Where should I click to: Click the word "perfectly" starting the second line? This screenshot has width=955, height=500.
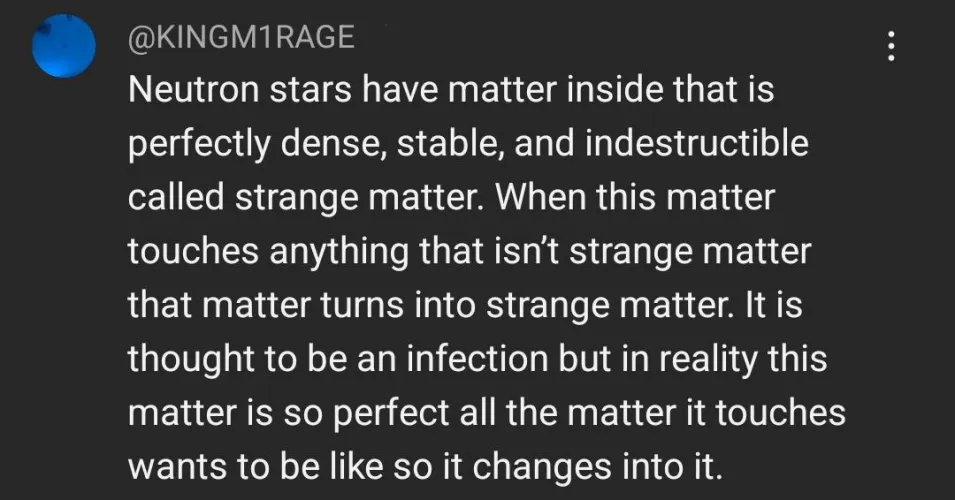tap(199, 145)
